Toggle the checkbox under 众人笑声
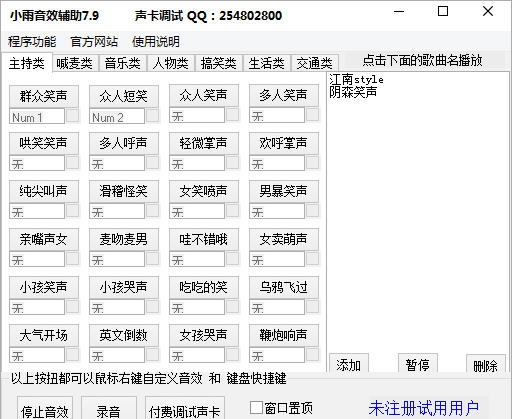512x419 pixels. click(232, 115)
